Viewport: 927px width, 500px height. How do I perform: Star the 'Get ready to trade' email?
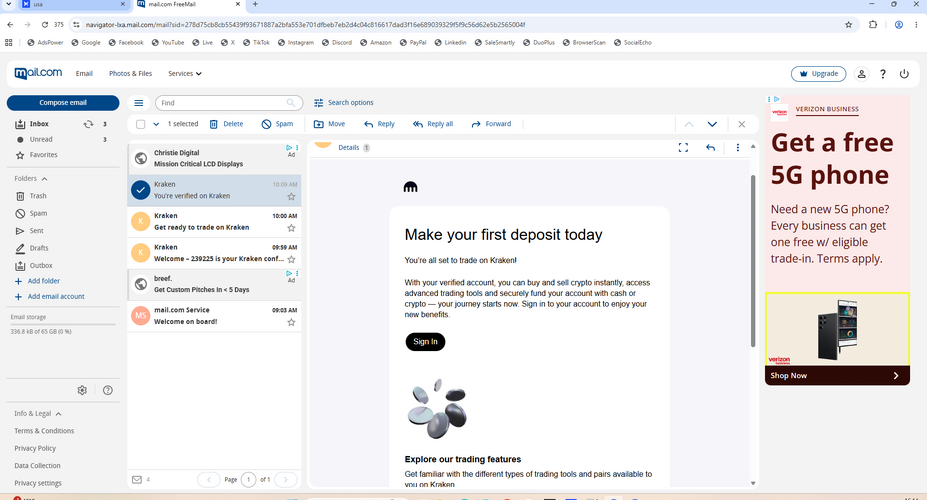coord(291,228)
